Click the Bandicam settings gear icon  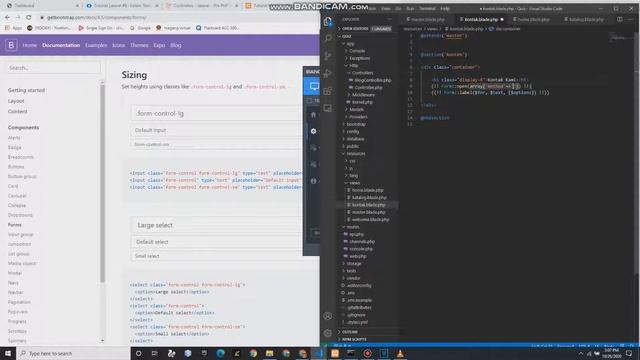[313, 131]
